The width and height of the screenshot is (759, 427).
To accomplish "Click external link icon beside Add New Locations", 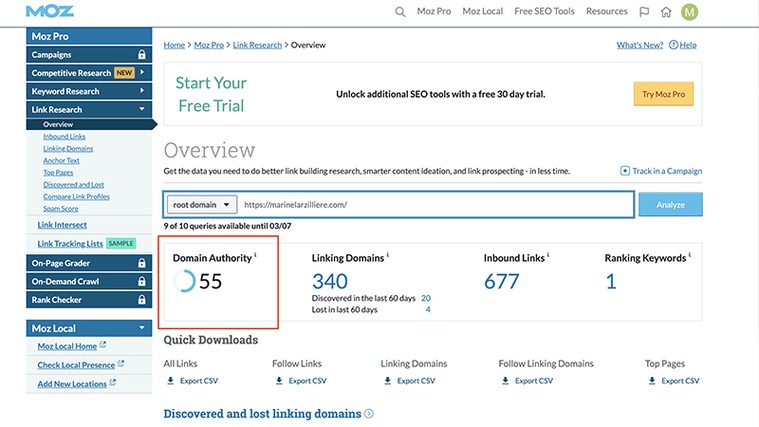I will pyautogui.click(x=112, y=382).
